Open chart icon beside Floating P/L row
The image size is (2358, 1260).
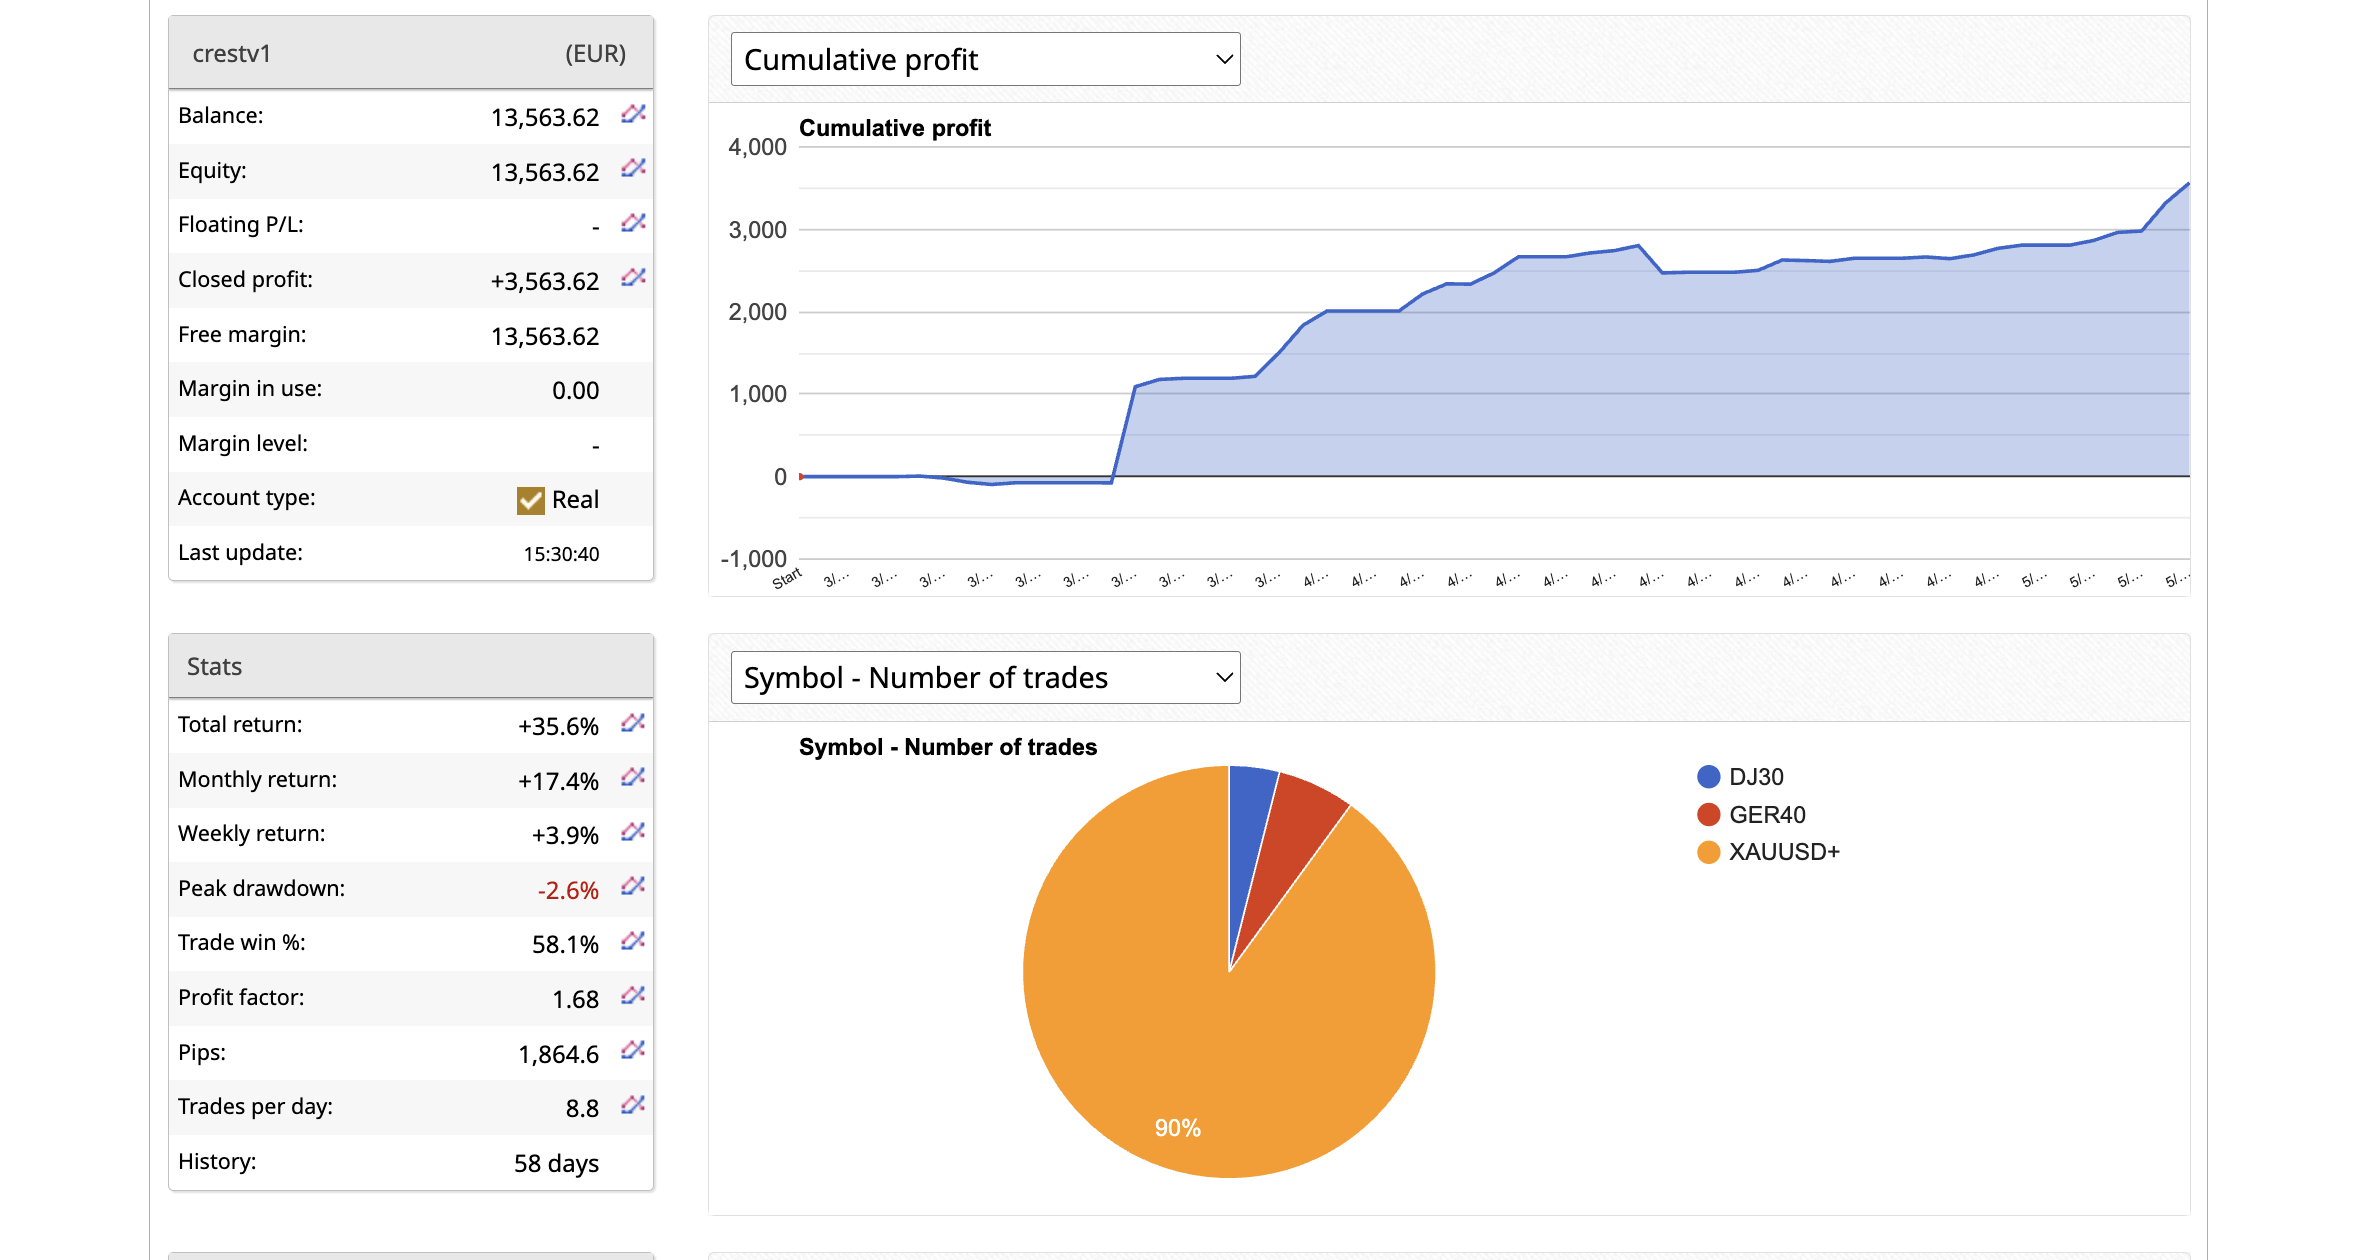[x=633, y=223]
